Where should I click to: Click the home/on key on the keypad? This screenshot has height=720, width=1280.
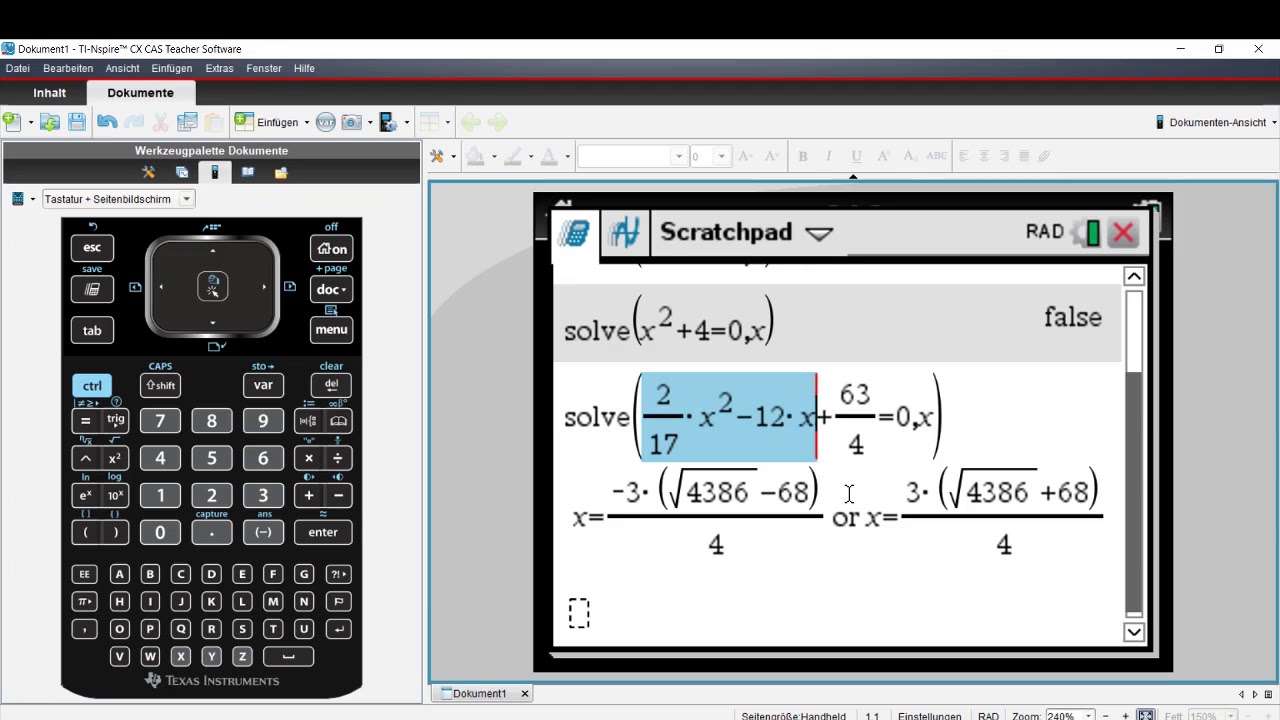pos(331,249)
